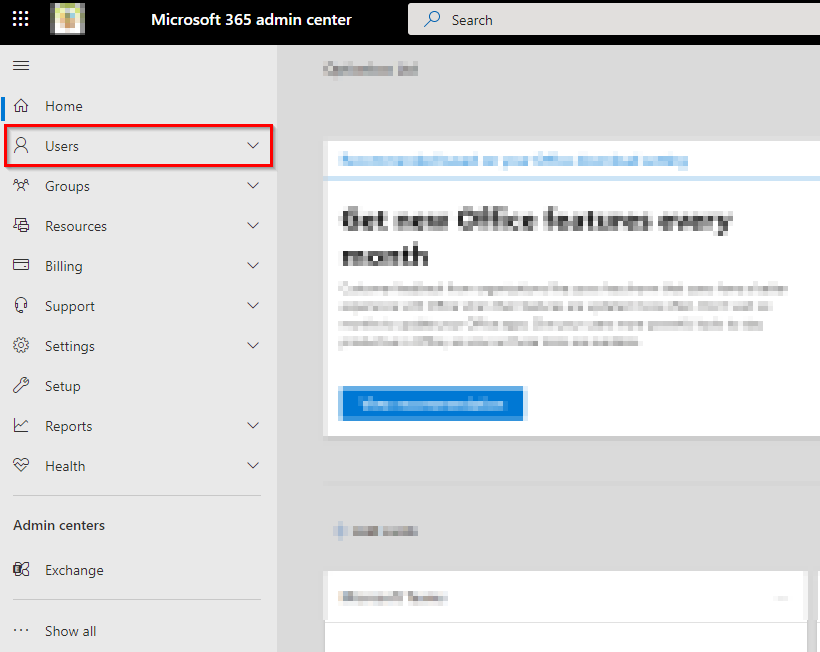Expand the Health chevron
820x652 pixels.
pos(253,465)
